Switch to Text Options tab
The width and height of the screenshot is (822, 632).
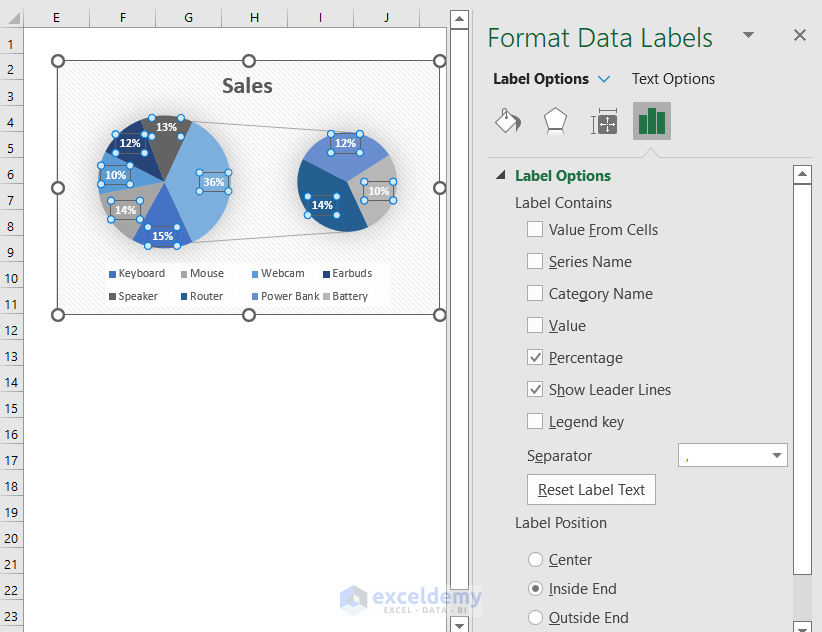pyautogui.click(x=673, y=79)
